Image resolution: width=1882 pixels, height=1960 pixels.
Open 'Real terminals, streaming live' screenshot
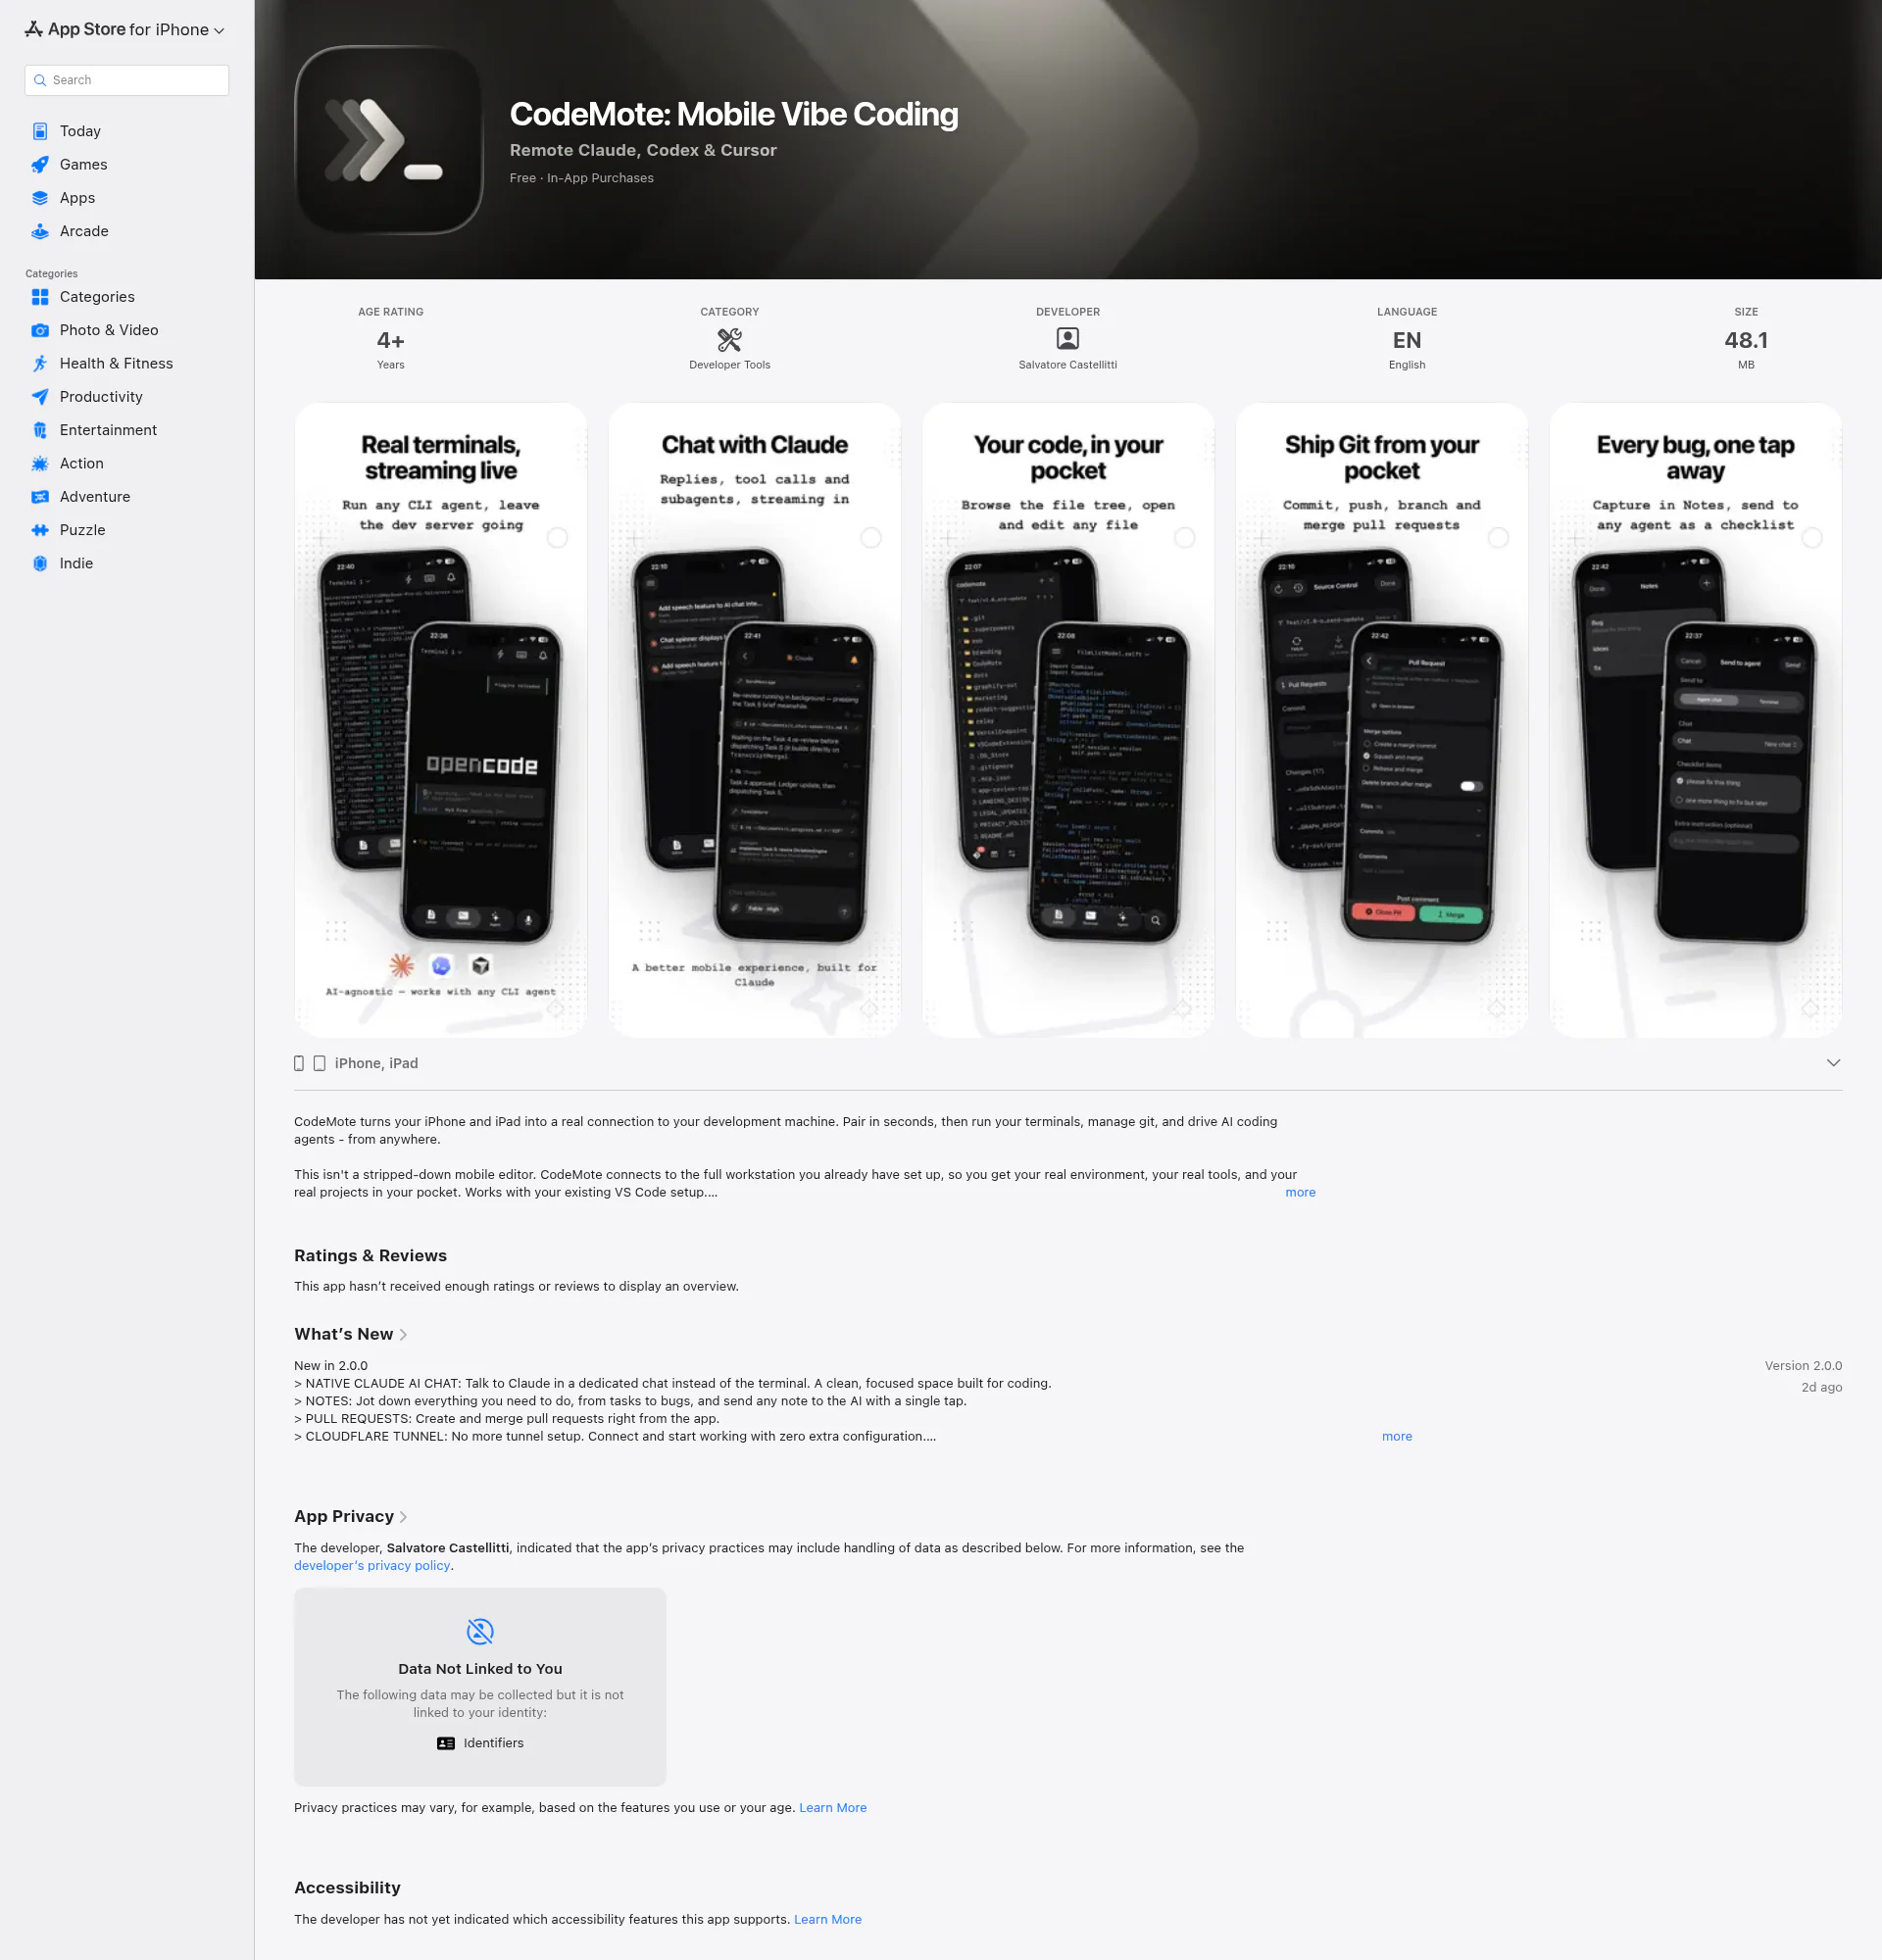tap(441, 720)
